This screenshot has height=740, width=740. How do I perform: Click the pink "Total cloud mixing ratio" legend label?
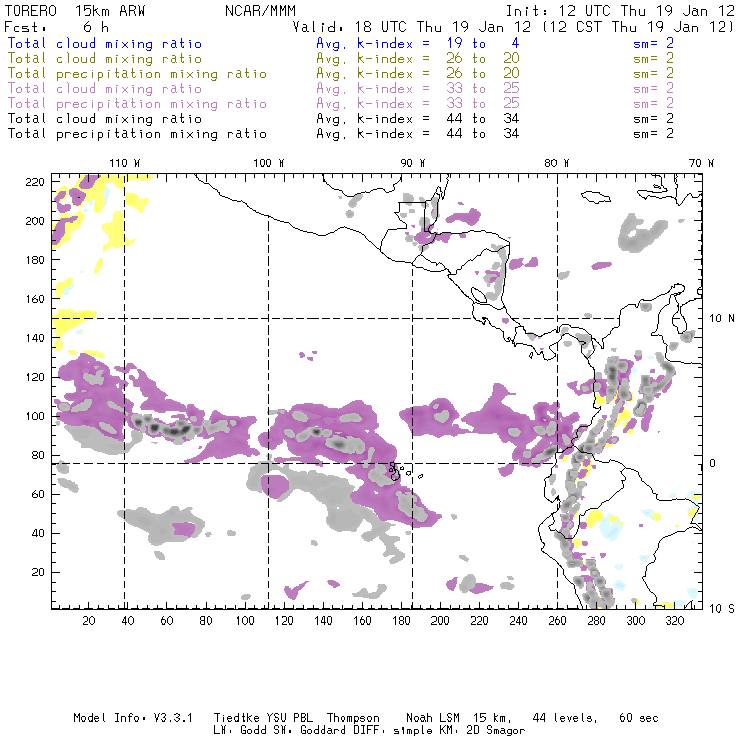(x=104, y=89)
